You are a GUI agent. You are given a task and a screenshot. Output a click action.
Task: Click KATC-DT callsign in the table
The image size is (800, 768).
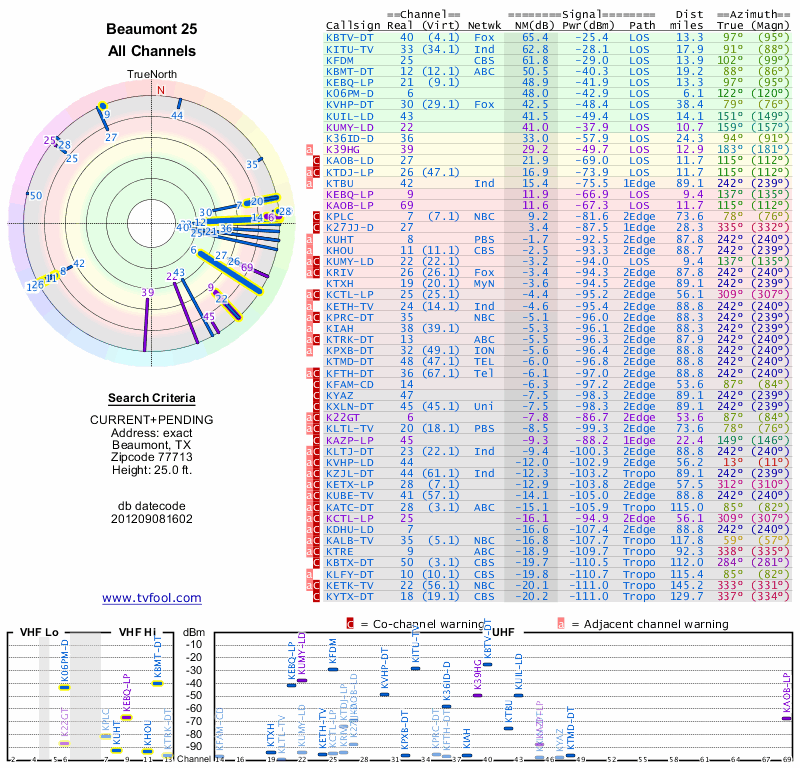click(x=350, y=507)
